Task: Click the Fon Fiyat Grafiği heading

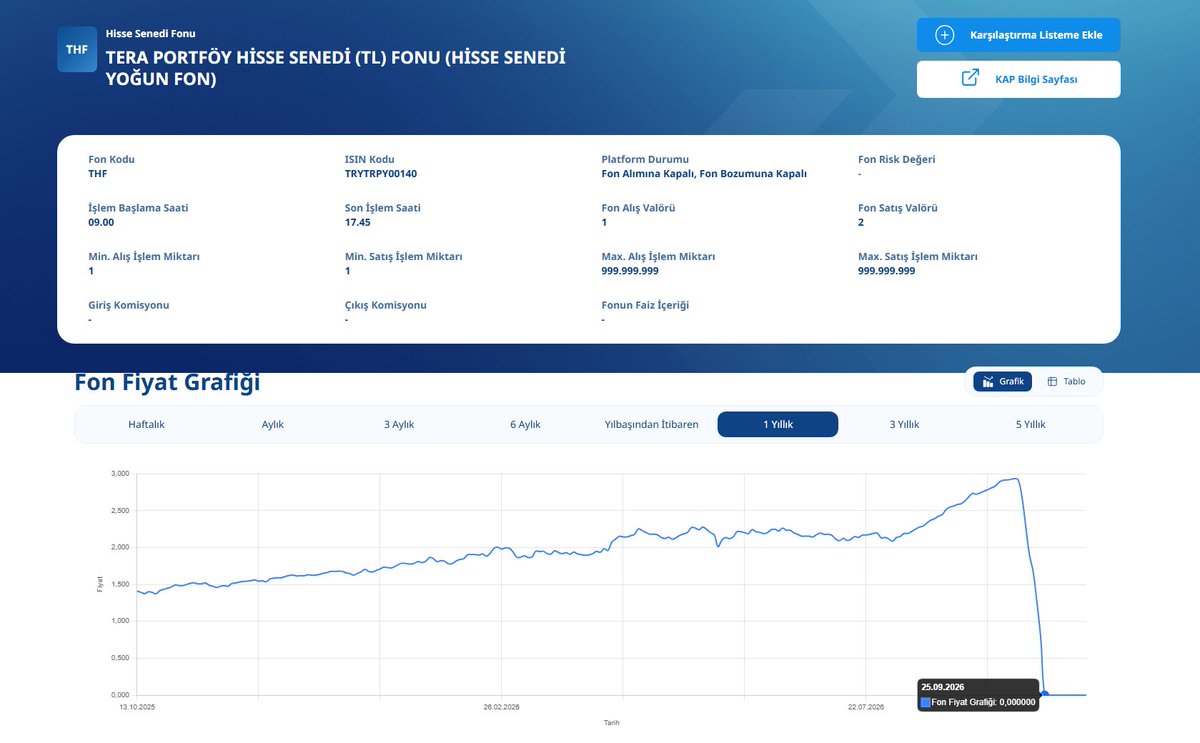Action: [167, 382]
